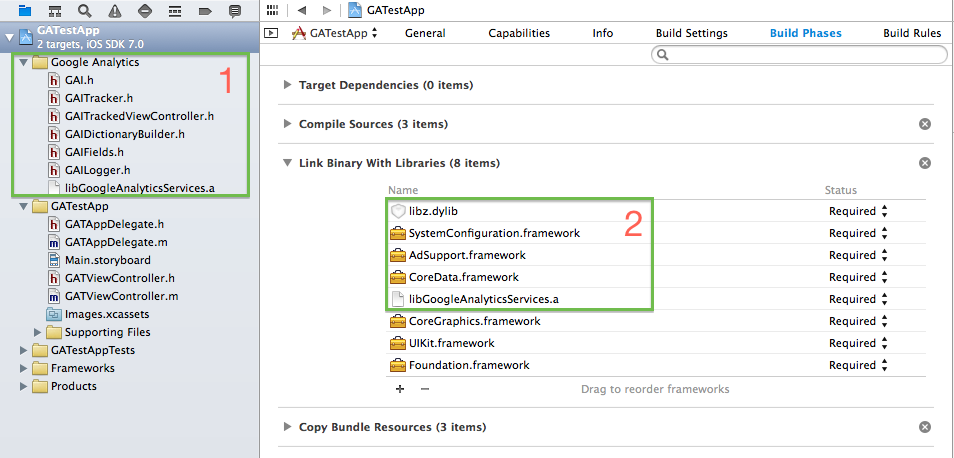Expand Compile Sources section
Image resolution: width=954 pixels, height=458 pixels.
click(288, 124)
